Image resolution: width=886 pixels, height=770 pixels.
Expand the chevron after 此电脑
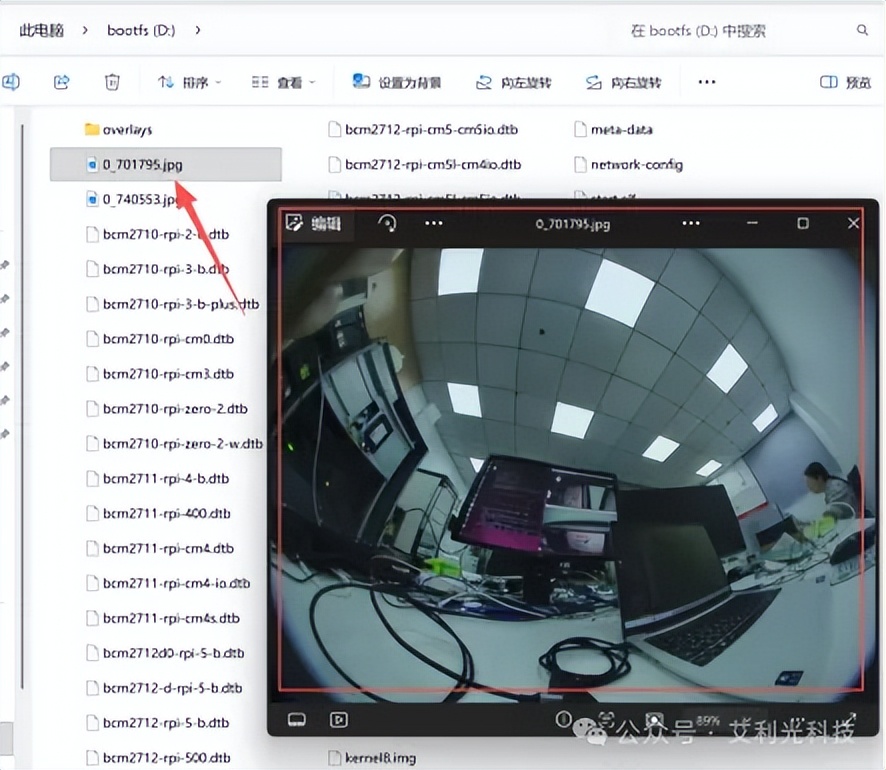point(85,30)
